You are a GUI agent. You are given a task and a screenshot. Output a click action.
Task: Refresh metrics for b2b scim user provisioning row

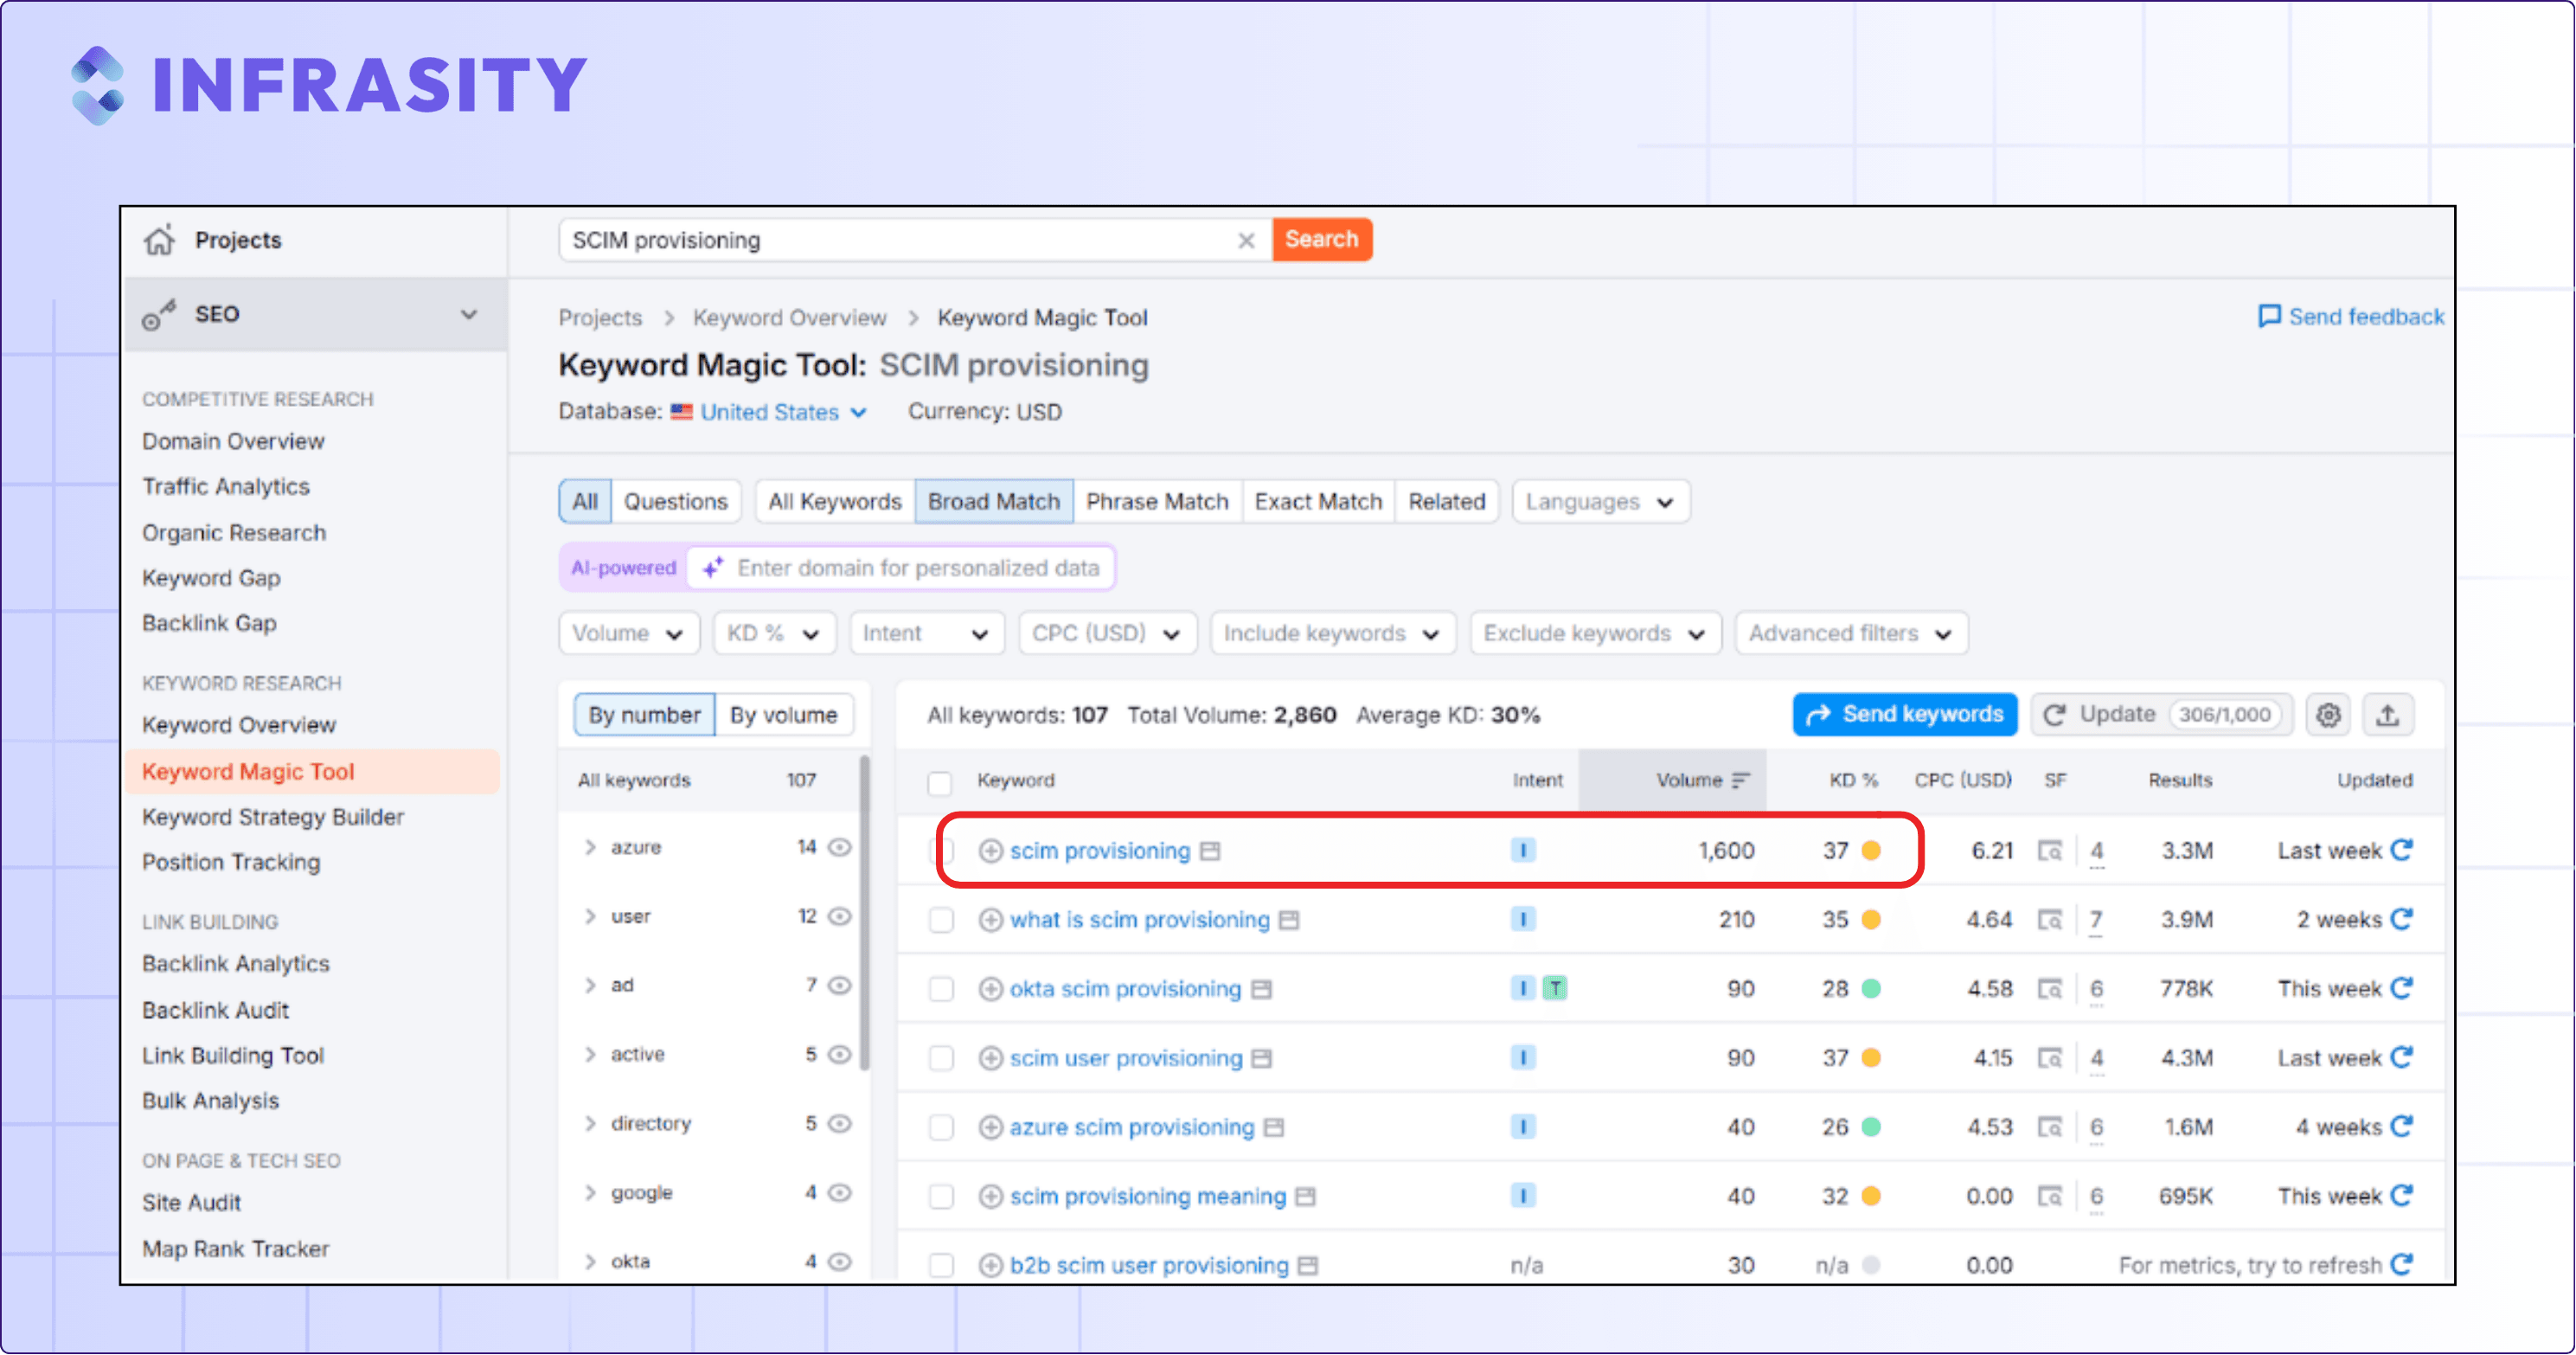2402,1264
